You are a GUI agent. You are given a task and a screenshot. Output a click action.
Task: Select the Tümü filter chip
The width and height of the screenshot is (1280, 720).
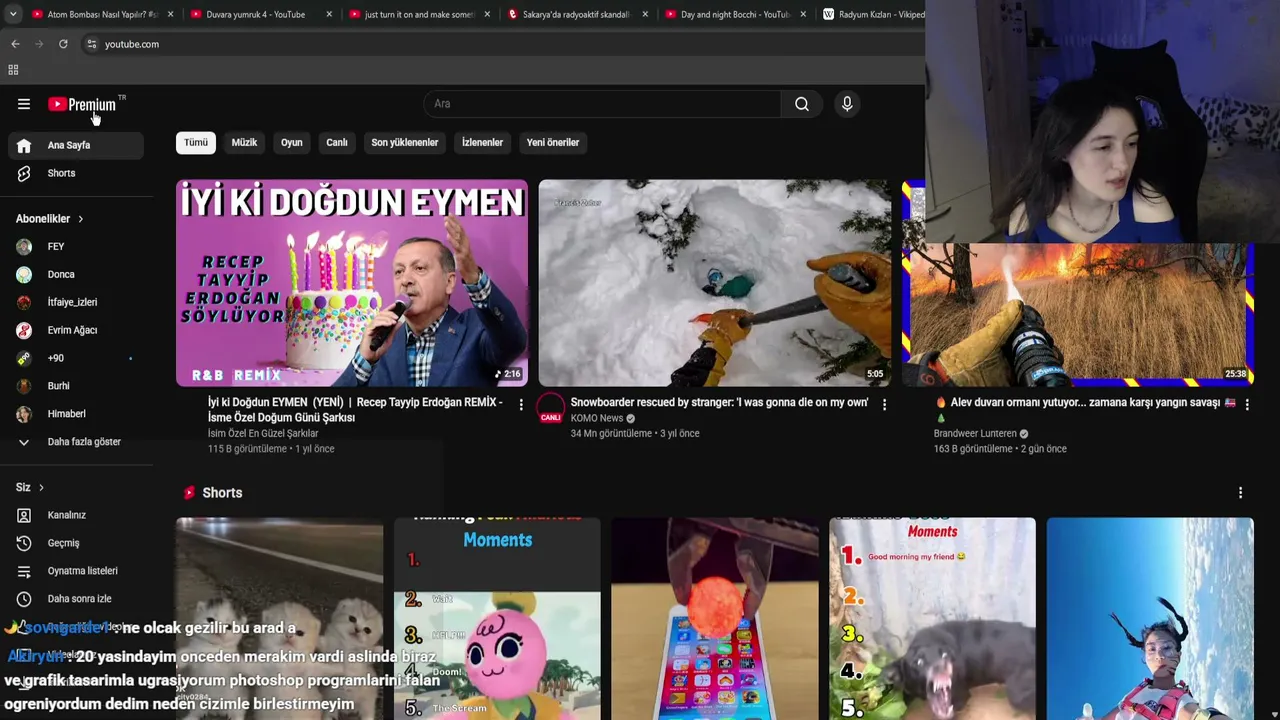(196, 142)
